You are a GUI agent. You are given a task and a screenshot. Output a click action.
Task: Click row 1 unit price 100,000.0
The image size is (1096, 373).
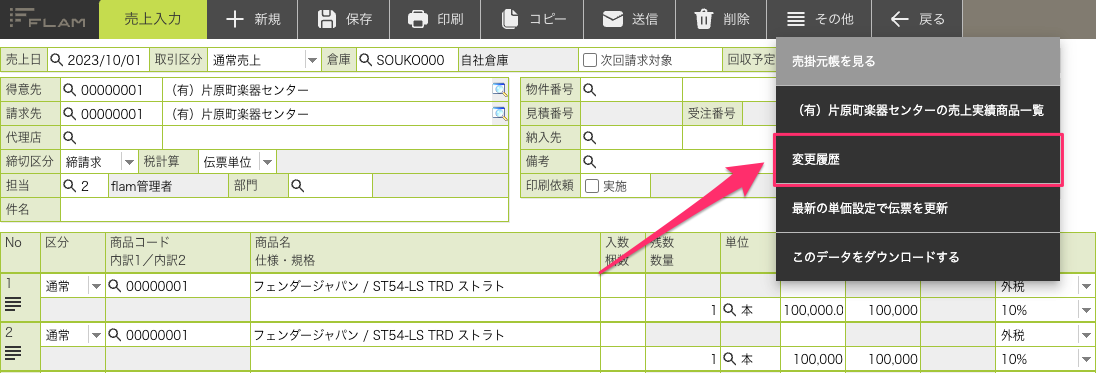(x=813, y=309)
